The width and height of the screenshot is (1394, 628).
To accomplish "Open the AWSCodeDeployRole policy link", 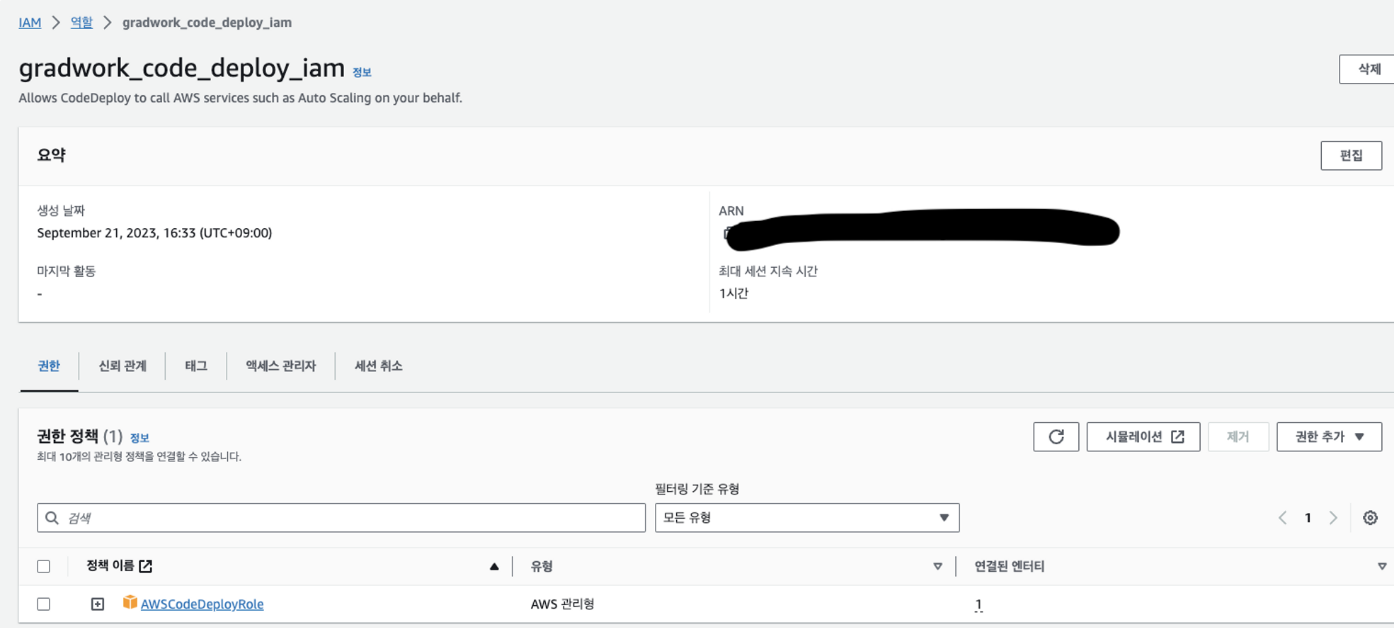I will 202,604.
